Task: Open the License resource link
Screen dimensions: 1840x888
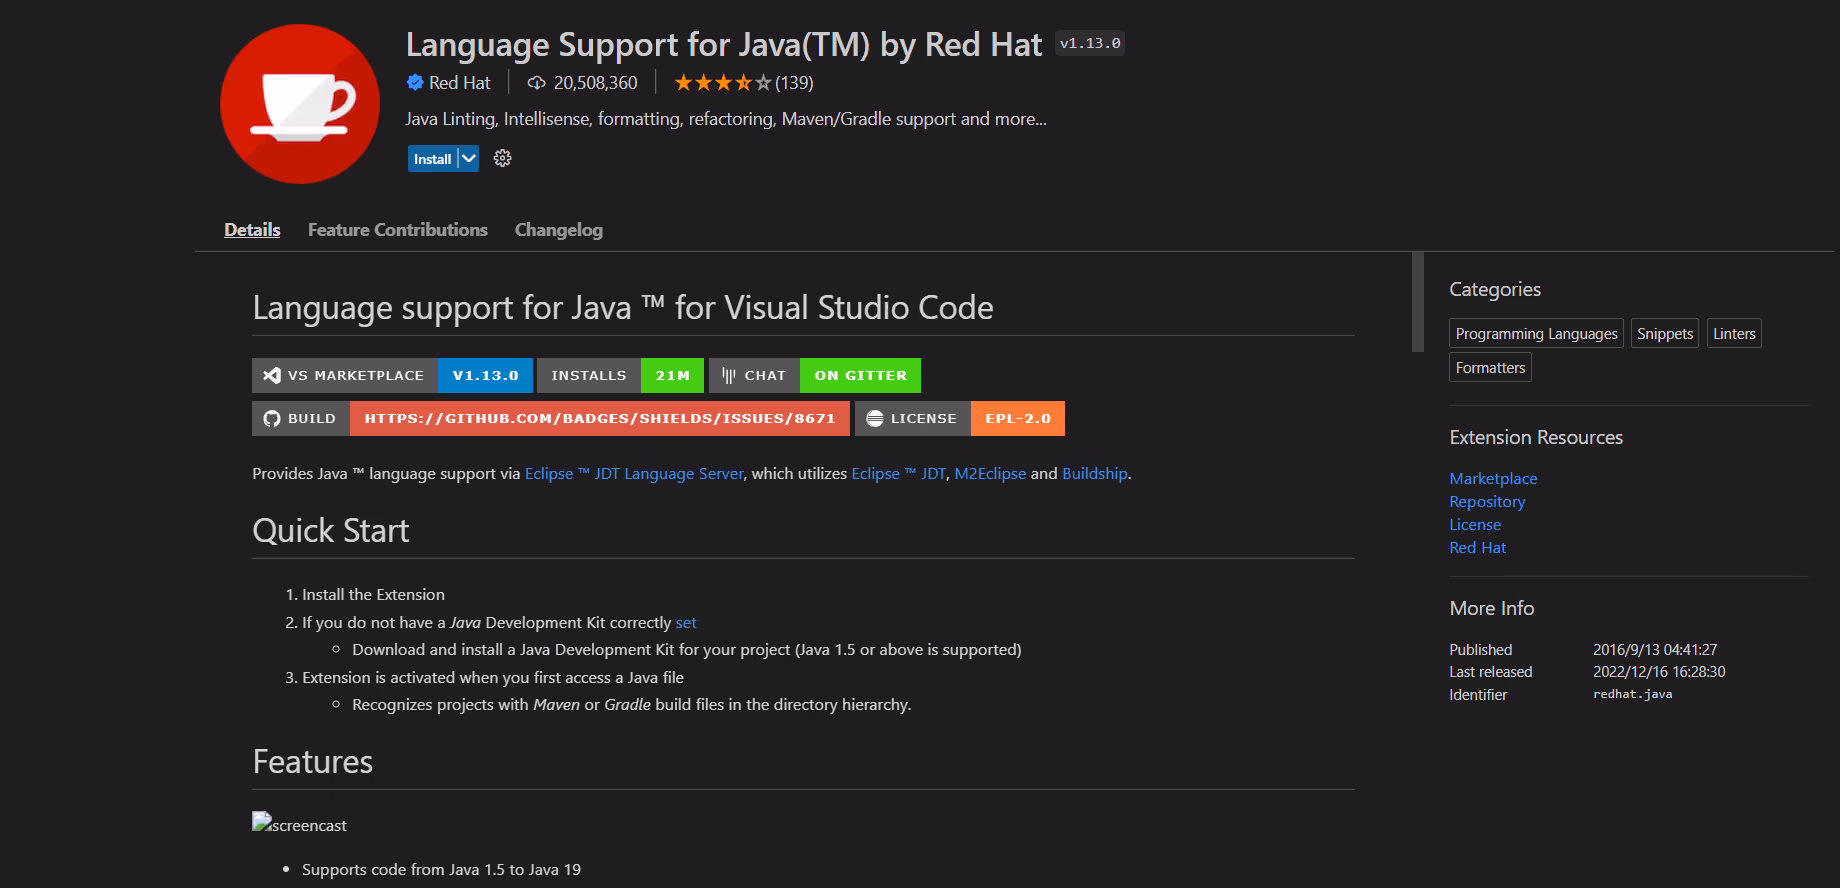Action: pos(1475,525)
